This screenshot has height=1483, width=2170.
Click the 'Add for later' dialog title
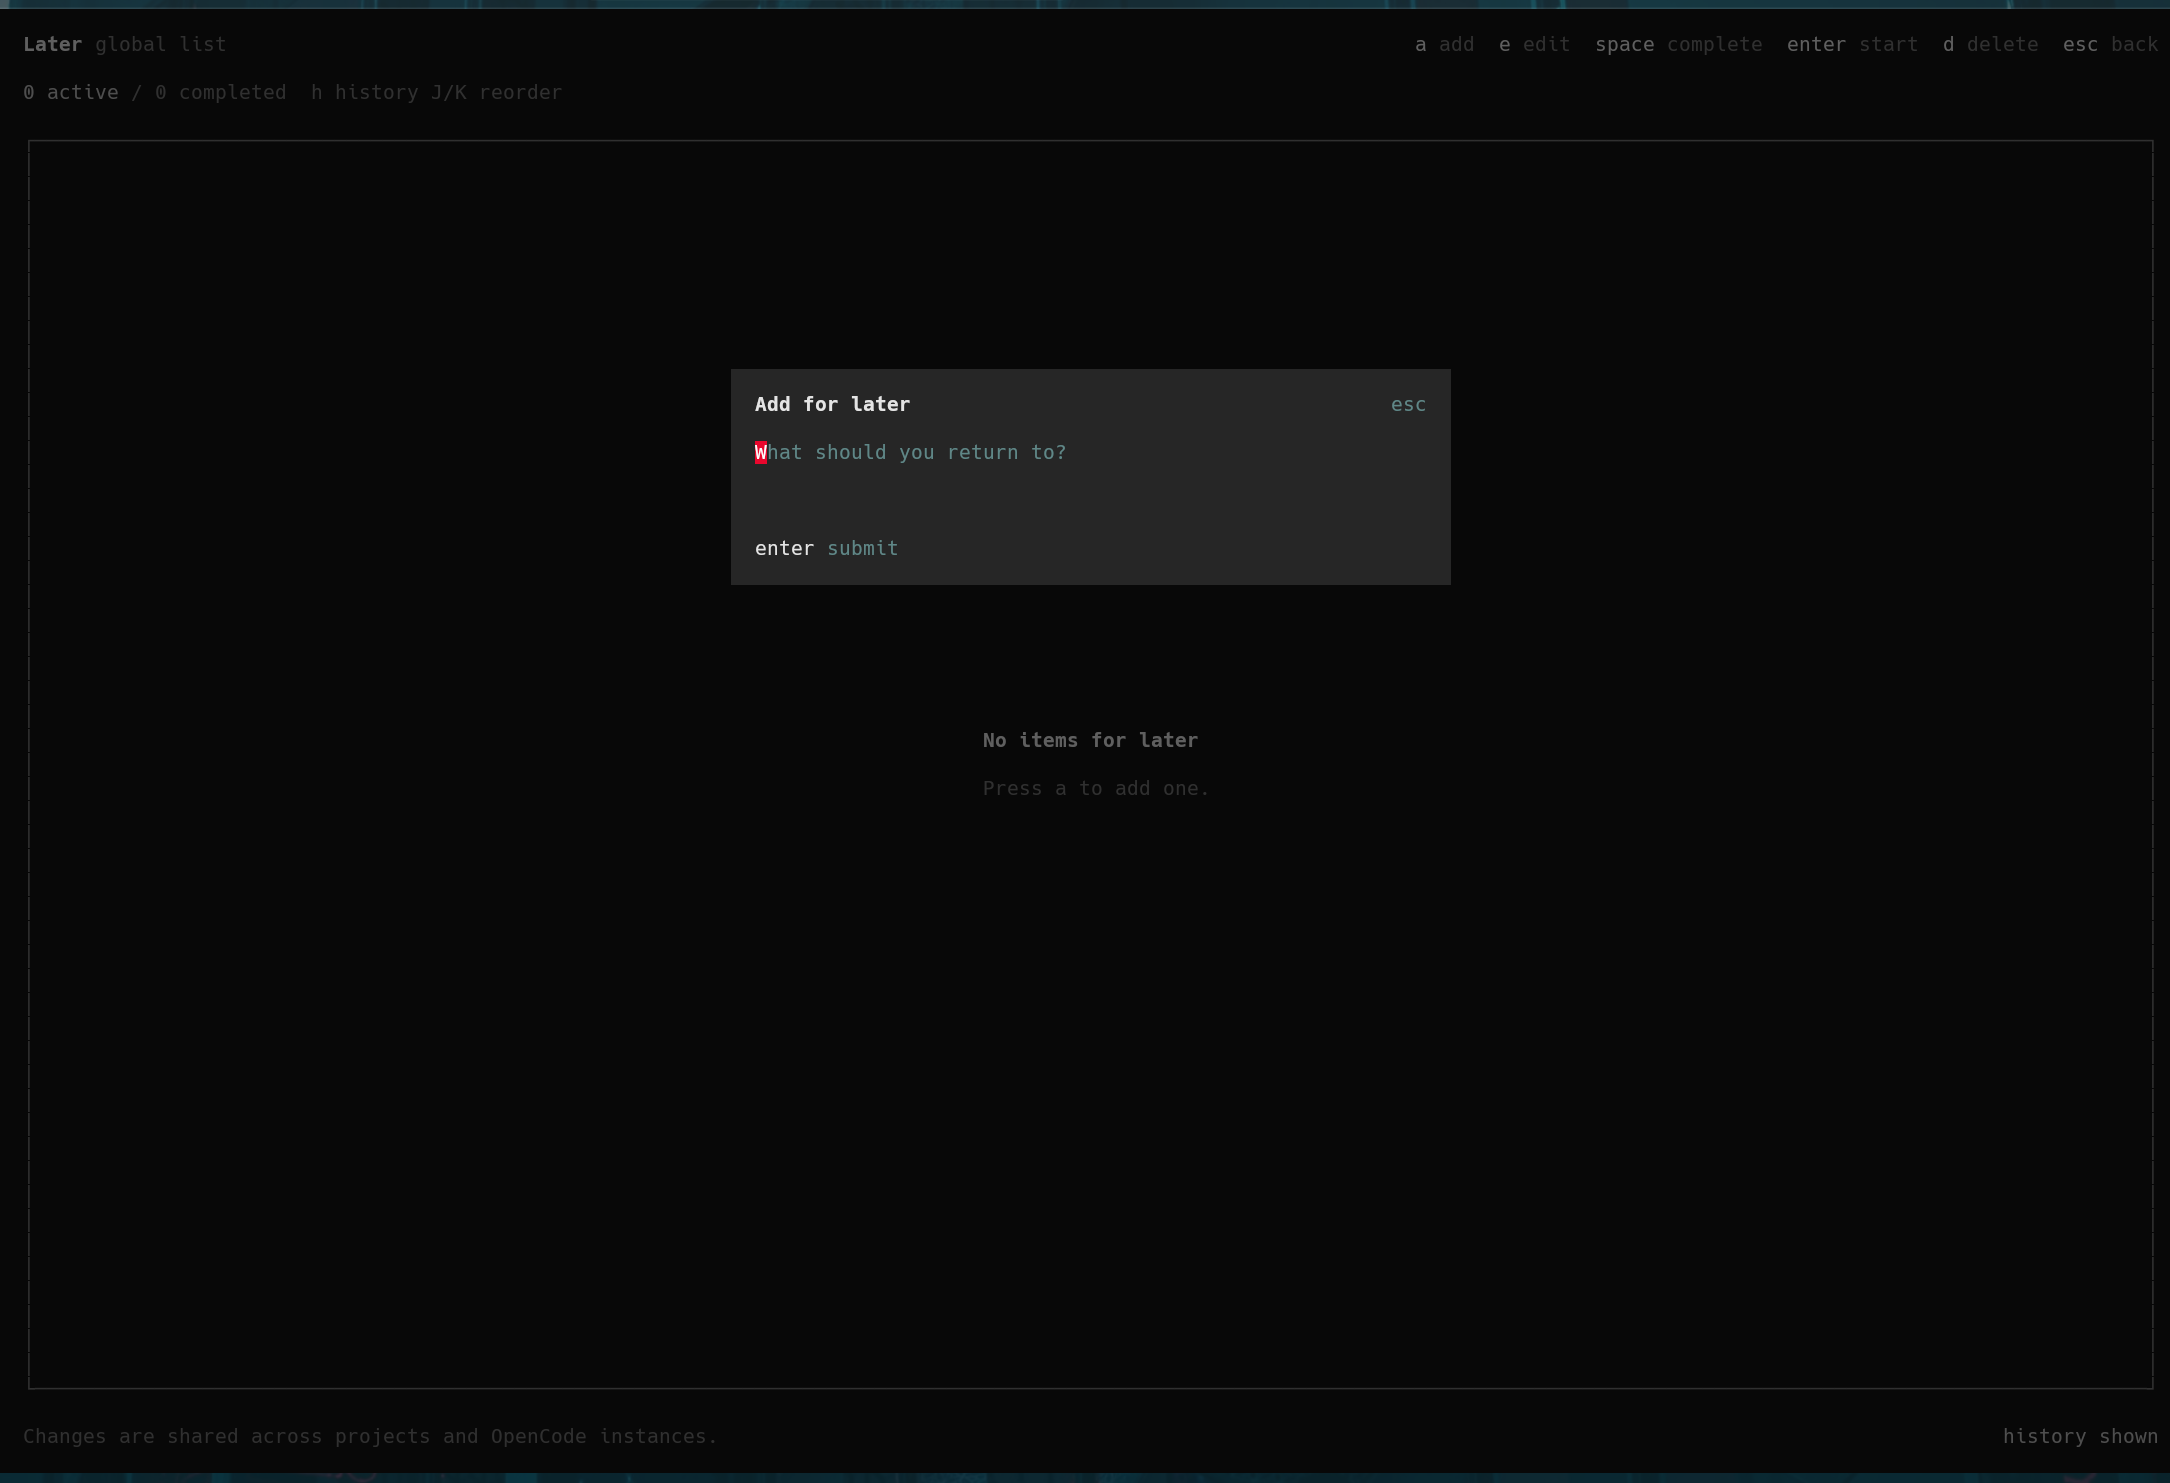point(832,405)
